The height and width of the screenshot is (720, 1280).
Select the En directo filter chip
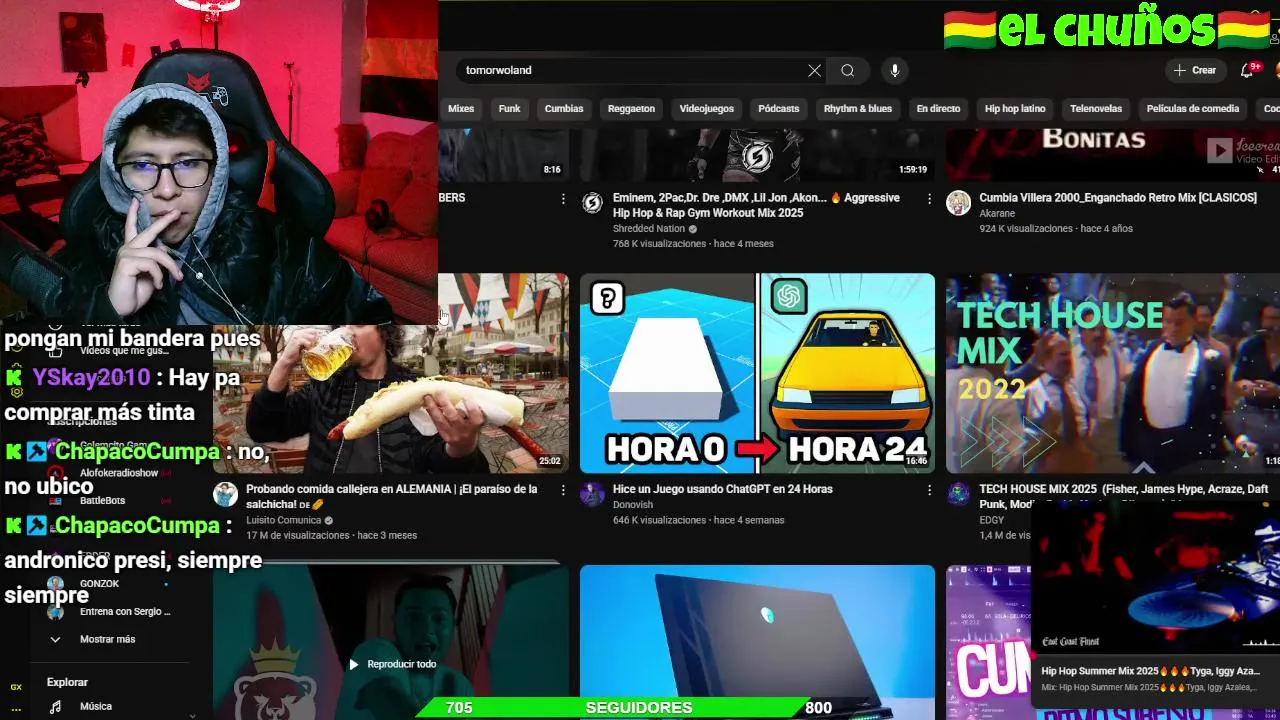pyautogui.click(x=938, y=109)
